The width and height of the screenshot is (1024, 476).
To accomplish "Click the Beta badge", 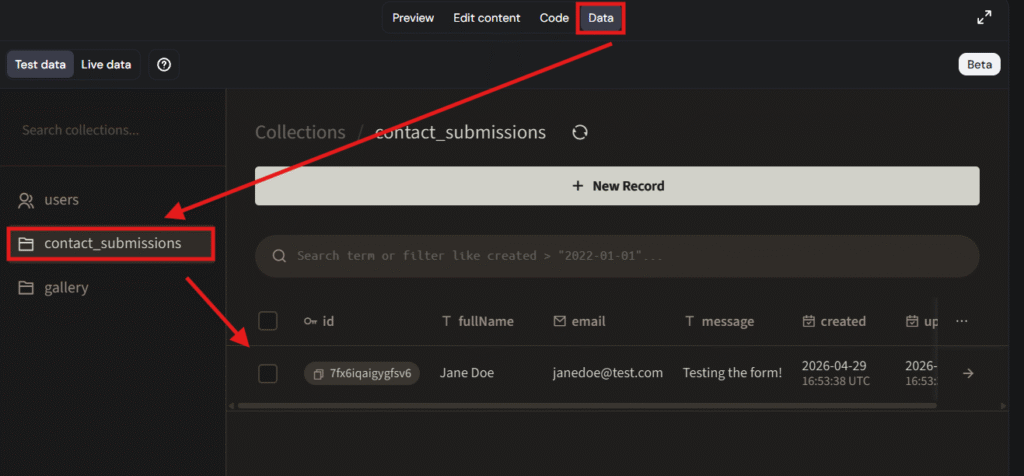I will [x=980, y=65].
